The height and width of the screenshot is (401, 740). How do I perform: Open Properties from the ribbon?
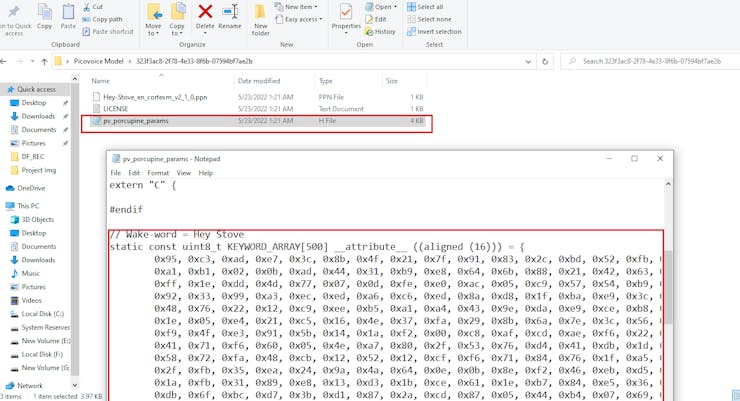(x=346, y=16)
